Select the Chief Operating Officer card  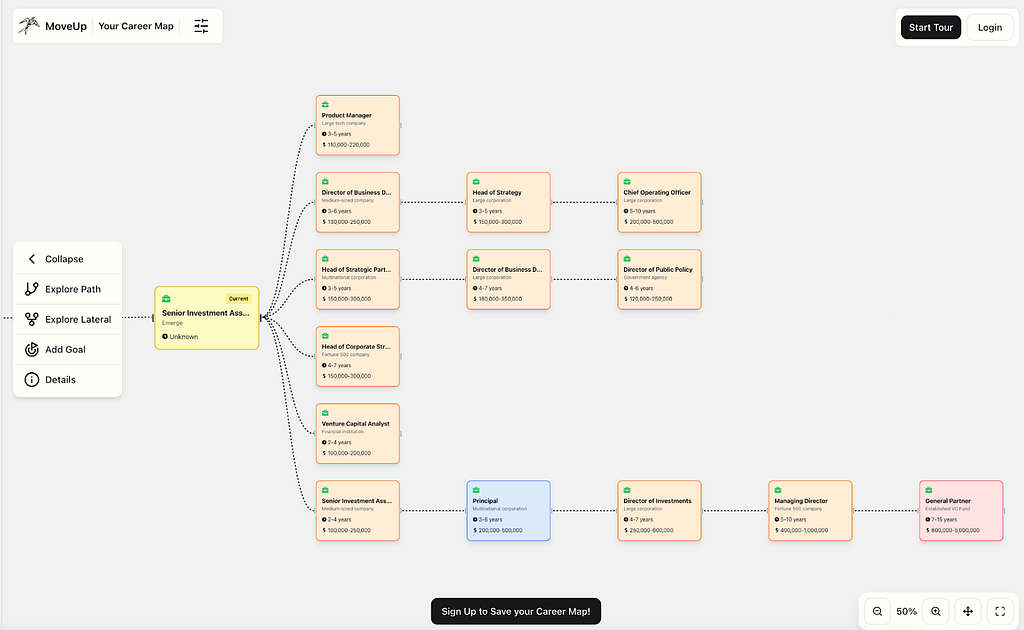659,202
